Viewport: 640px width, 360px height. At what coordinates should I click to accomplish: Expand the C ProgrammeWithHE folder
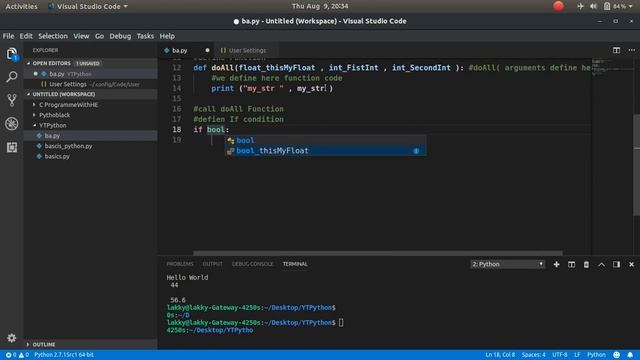pyautogui.click(x=68, y=104)
